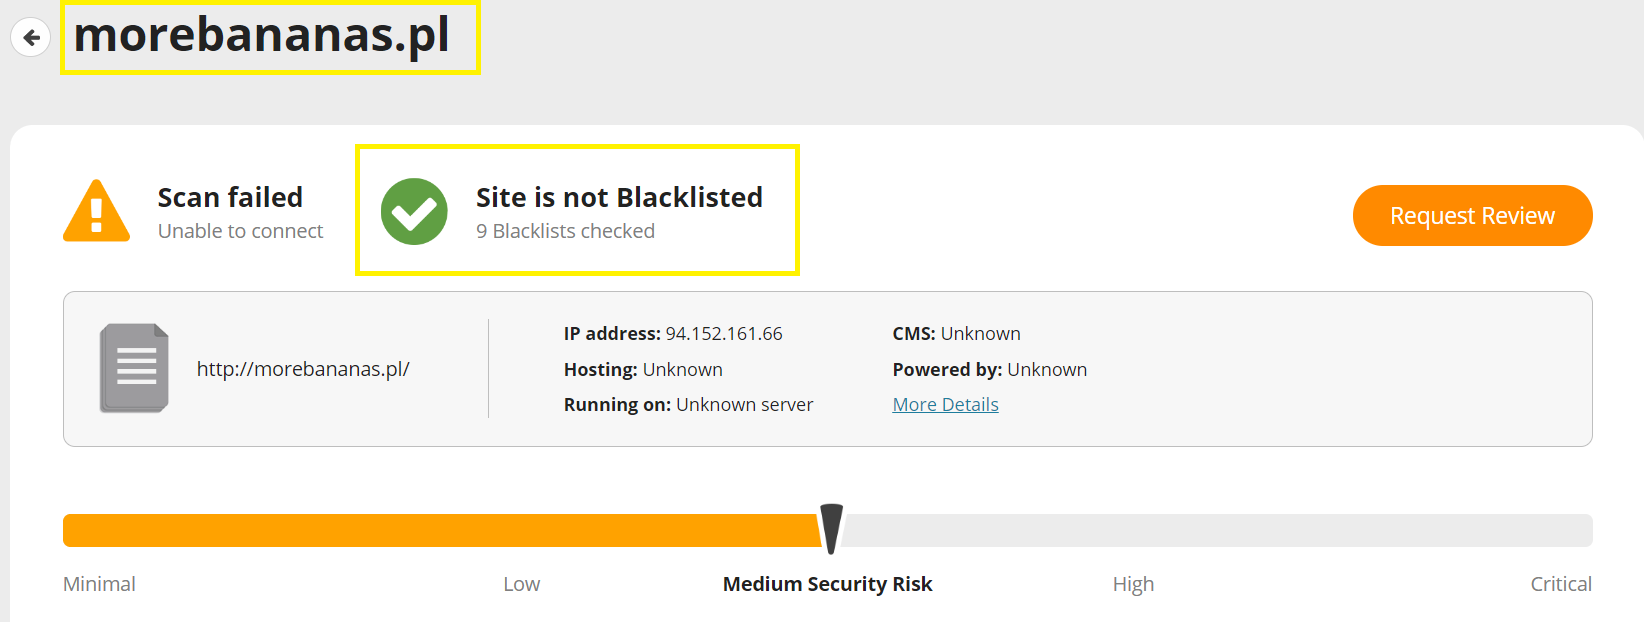Click the security risk slider marker

click(831, 528)
